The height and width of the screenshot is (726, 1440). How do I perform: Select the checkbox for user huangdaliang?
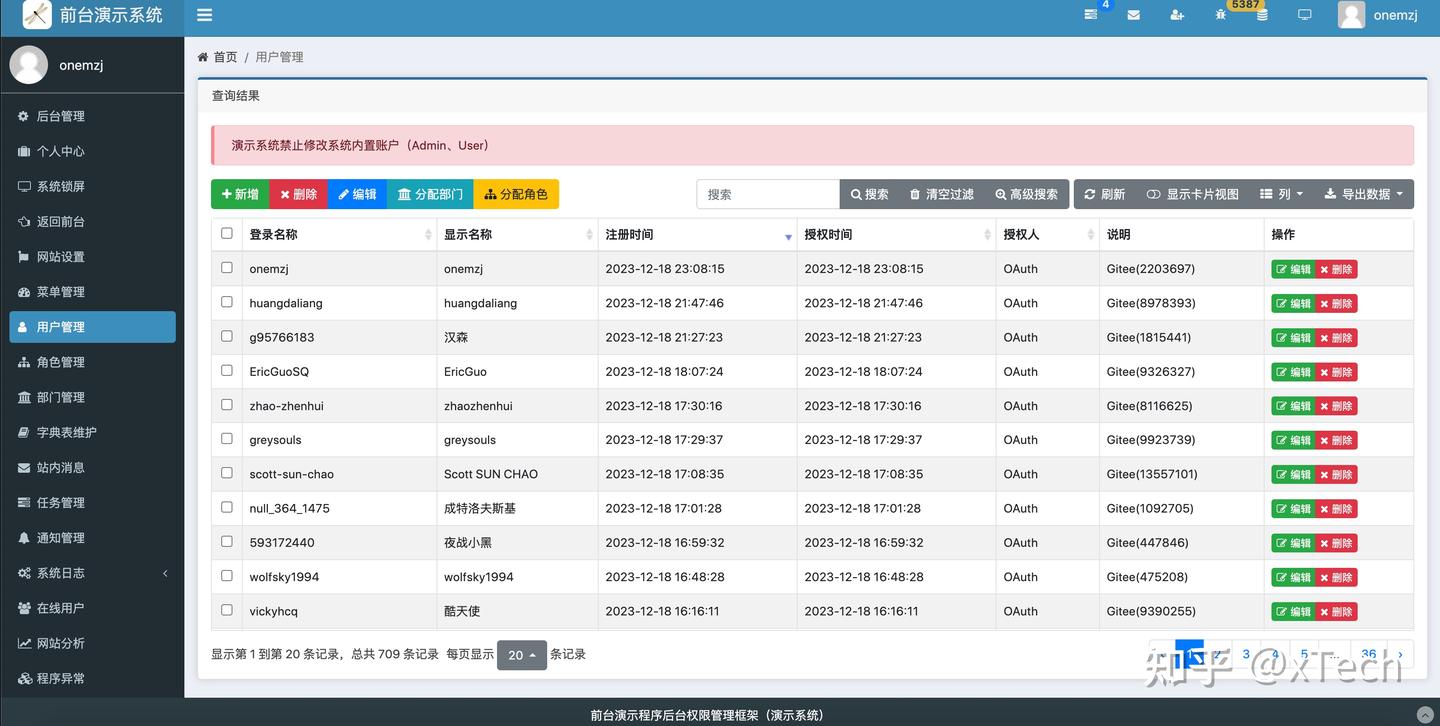coord(226,302)
